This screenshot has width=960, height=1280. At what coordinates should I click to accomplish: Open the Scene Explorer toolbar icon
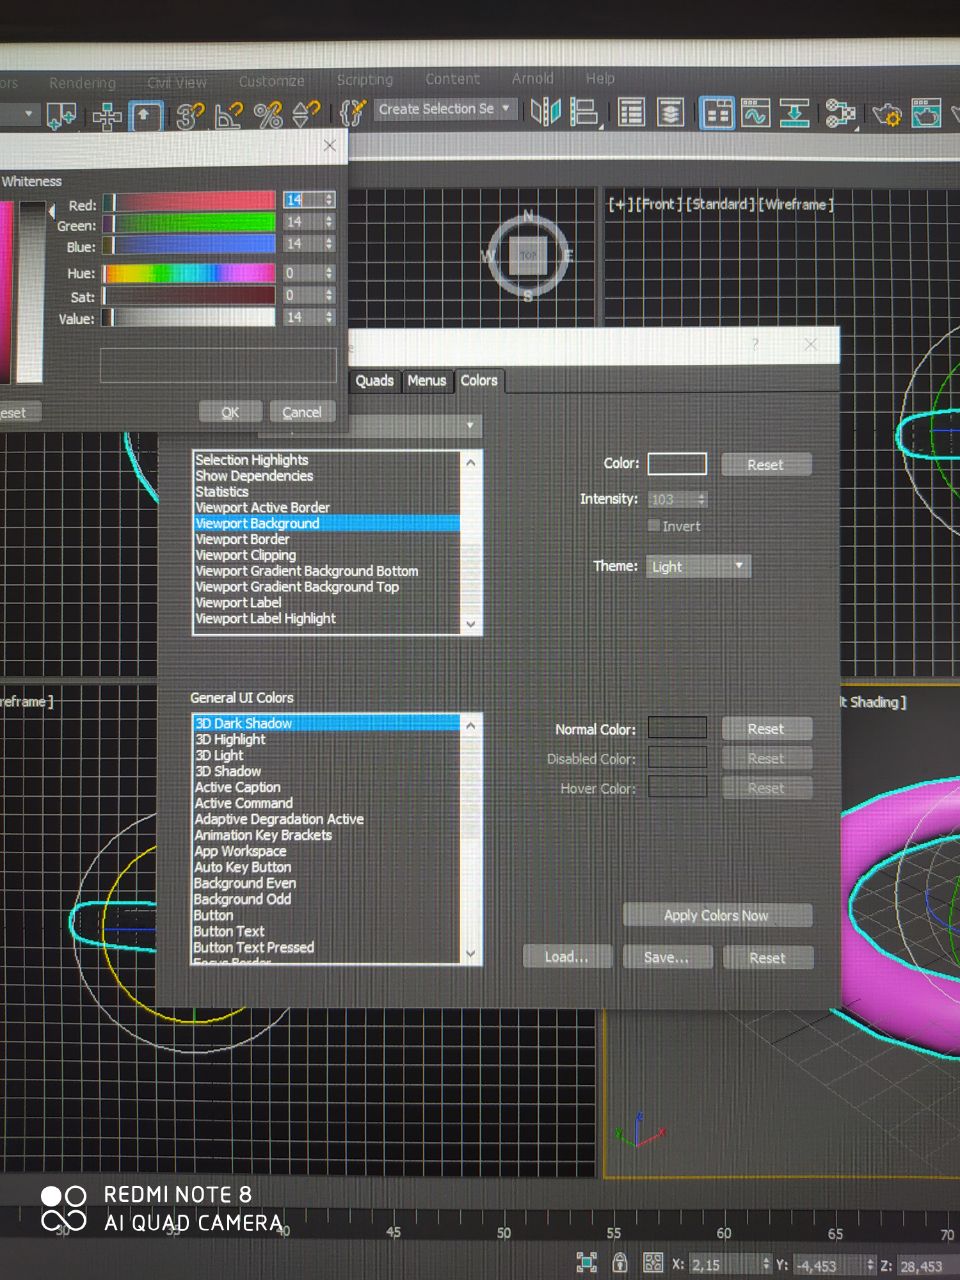(631, 112)
